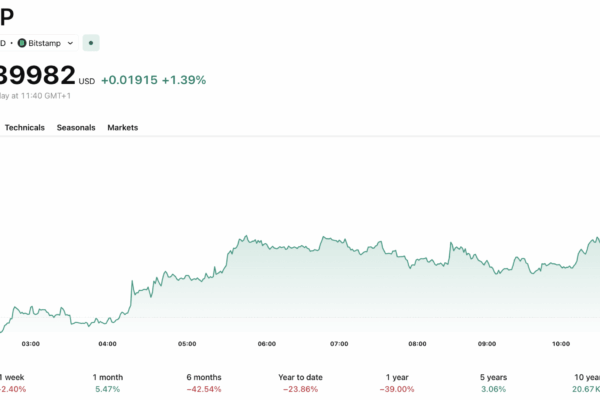Click the green market status dot
This screenshot has height=400, width=600.
[x=91, y=43]
